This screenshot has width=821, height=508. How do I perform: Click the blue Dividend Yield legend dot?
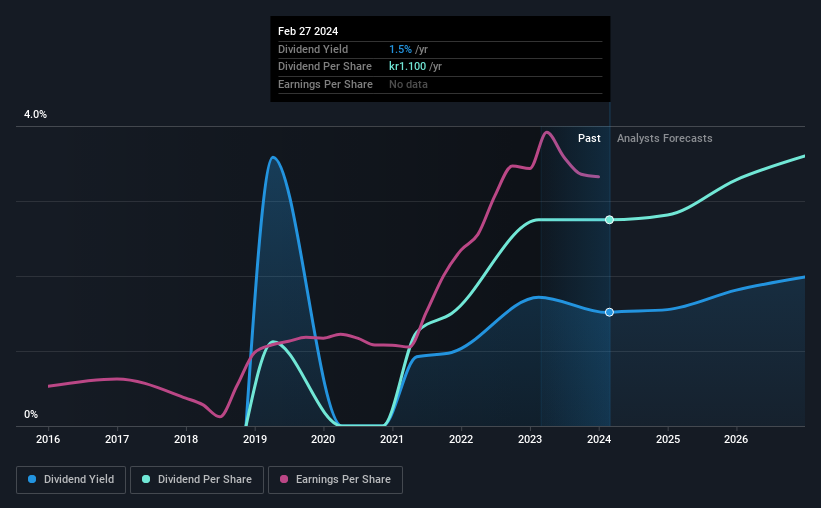coord(32,479)
